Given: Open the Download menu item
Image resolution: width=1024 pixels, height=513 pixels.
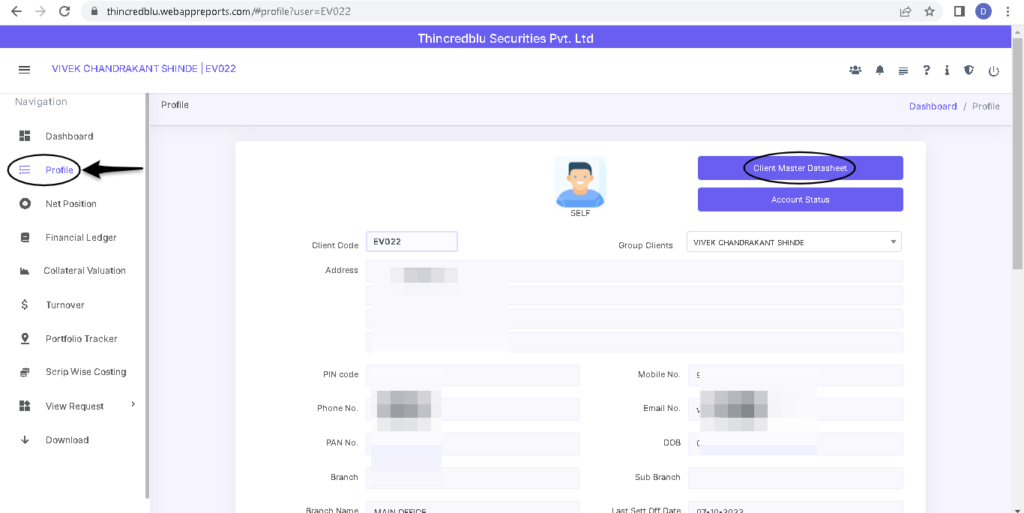Looking at the screenshot, I should point(67,440).
